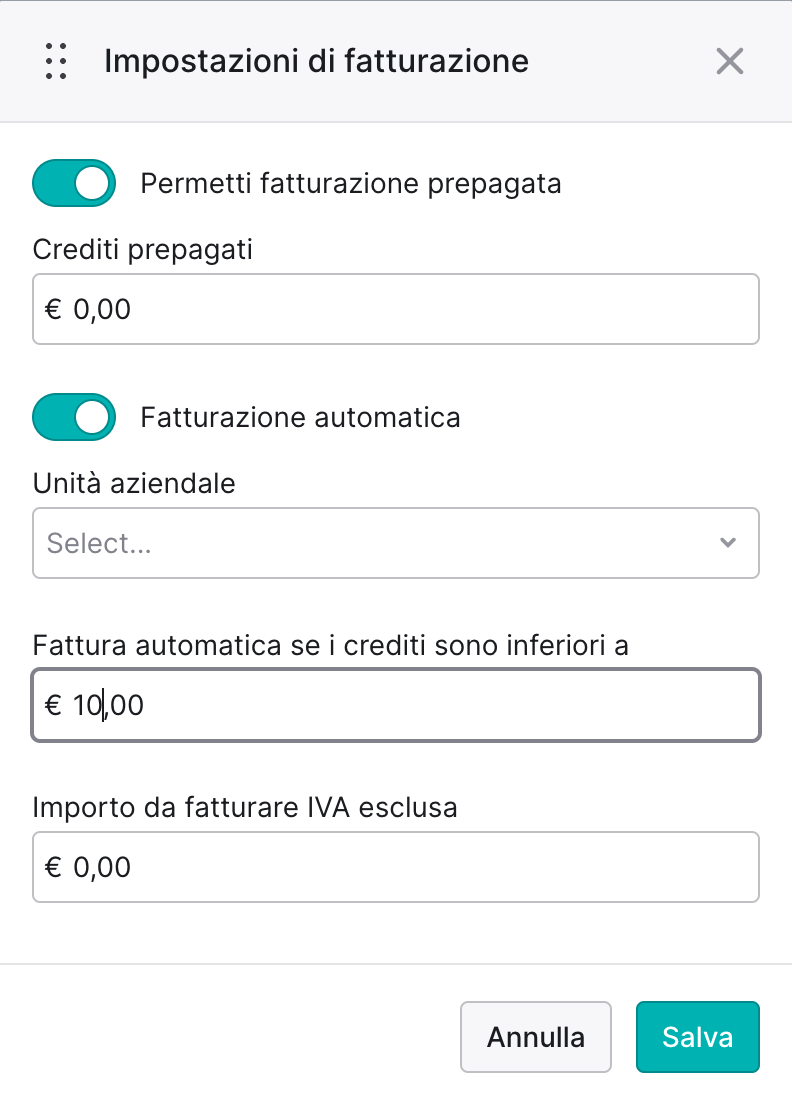Close the Impostazioni di fatturazione dialog

click(x=729, y=61)
